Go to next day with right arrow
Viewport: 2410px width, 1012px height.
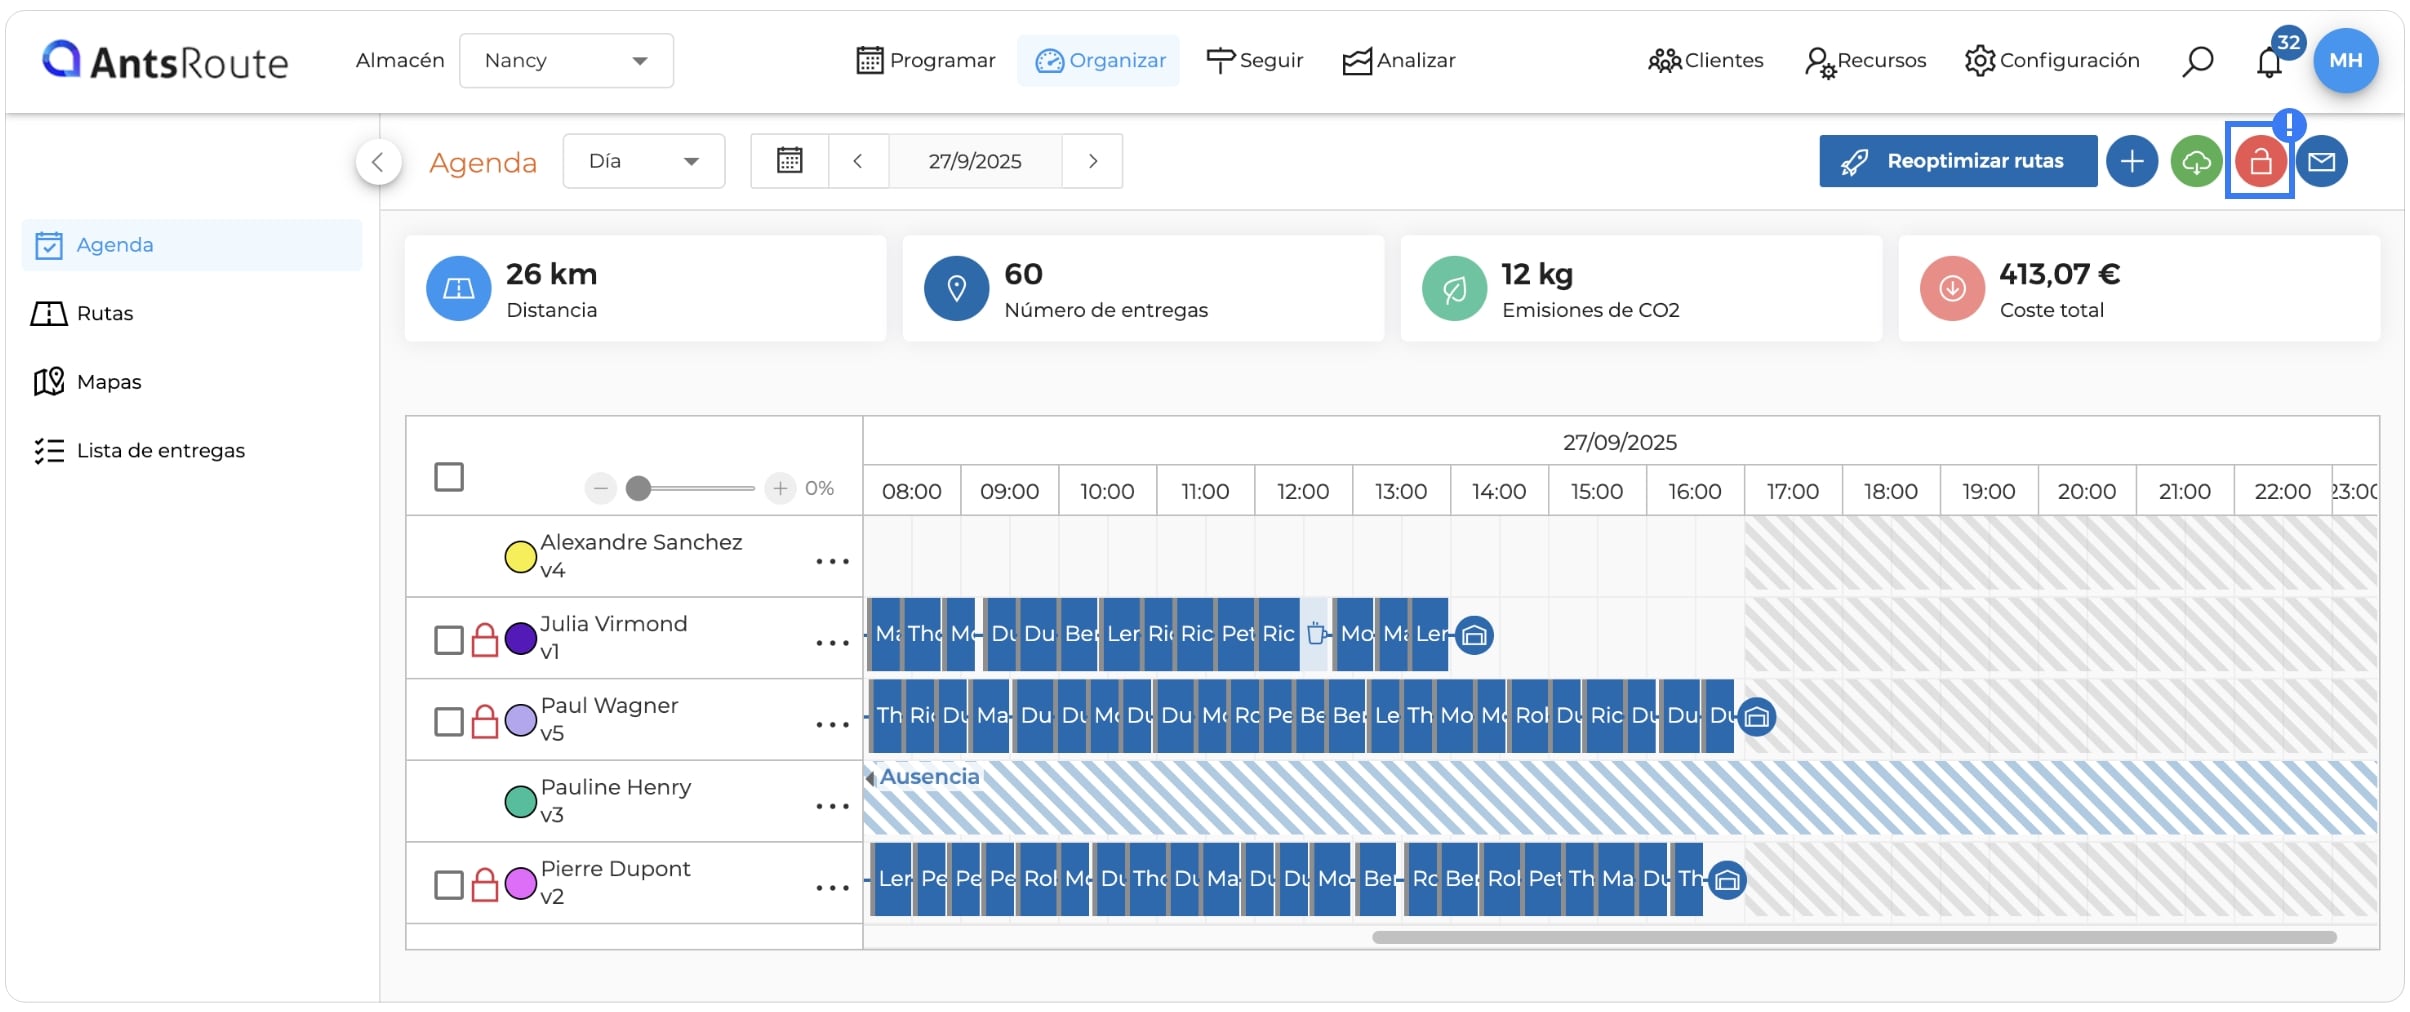click(x=1093, y=161)
